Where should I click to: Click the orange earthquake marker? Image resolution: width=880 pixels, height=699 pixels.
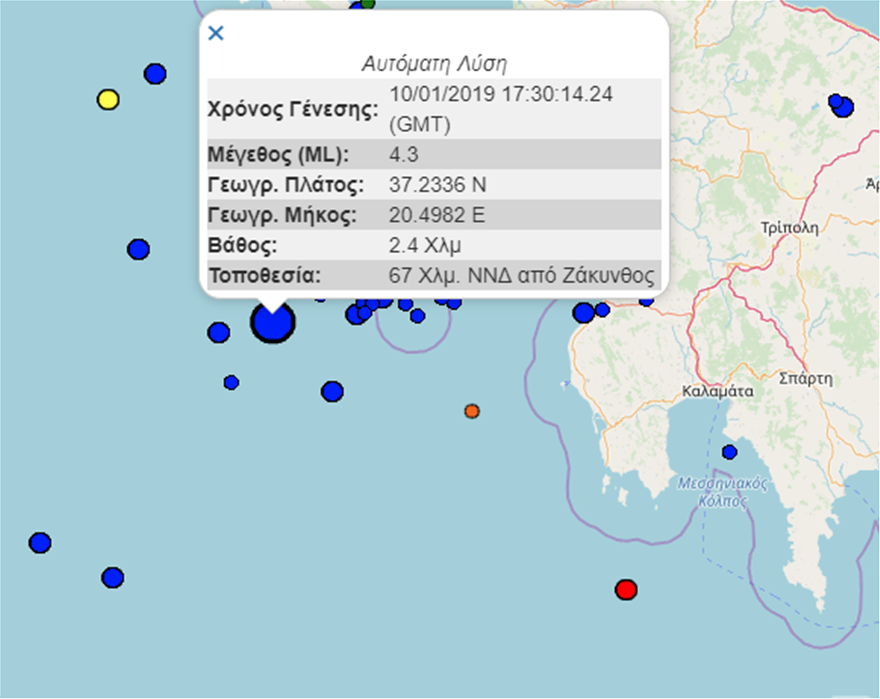click(x=472, y=411)
